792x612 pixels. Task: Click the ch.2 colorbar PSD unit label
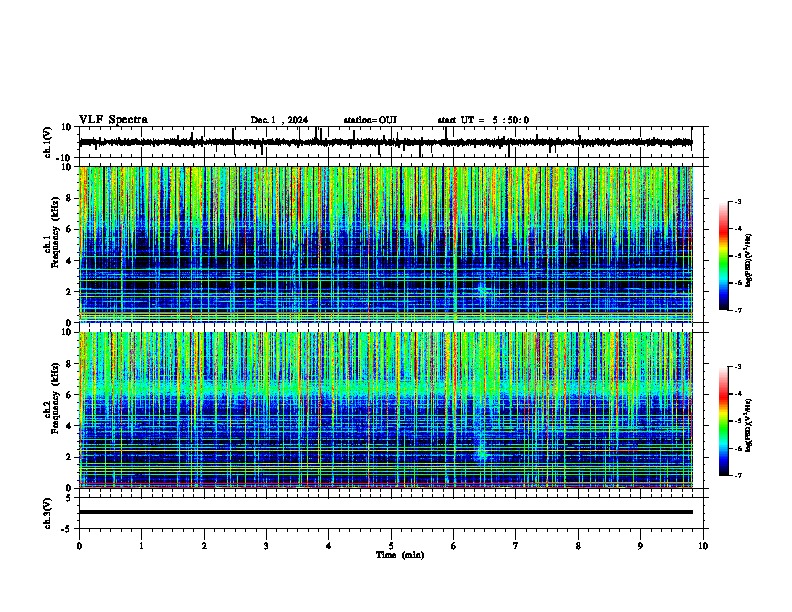tap(748, 425)
